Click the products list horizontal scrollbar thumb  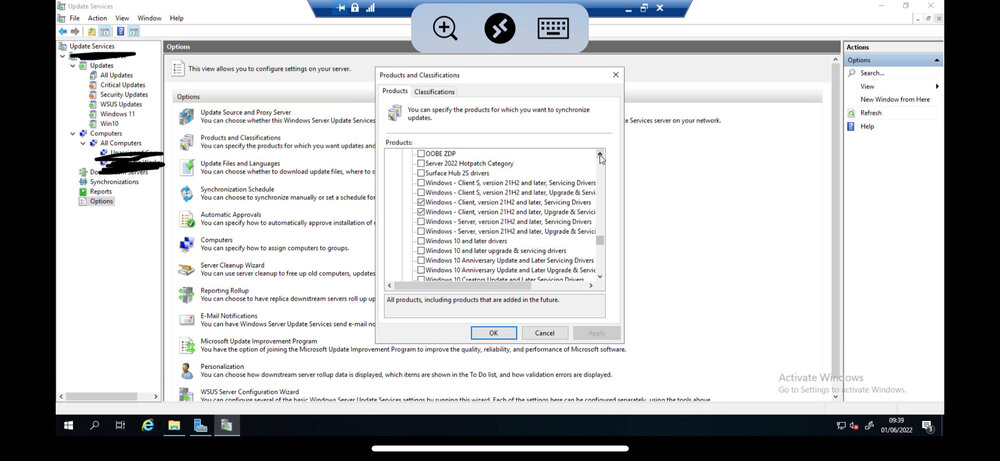pos(462,286)
